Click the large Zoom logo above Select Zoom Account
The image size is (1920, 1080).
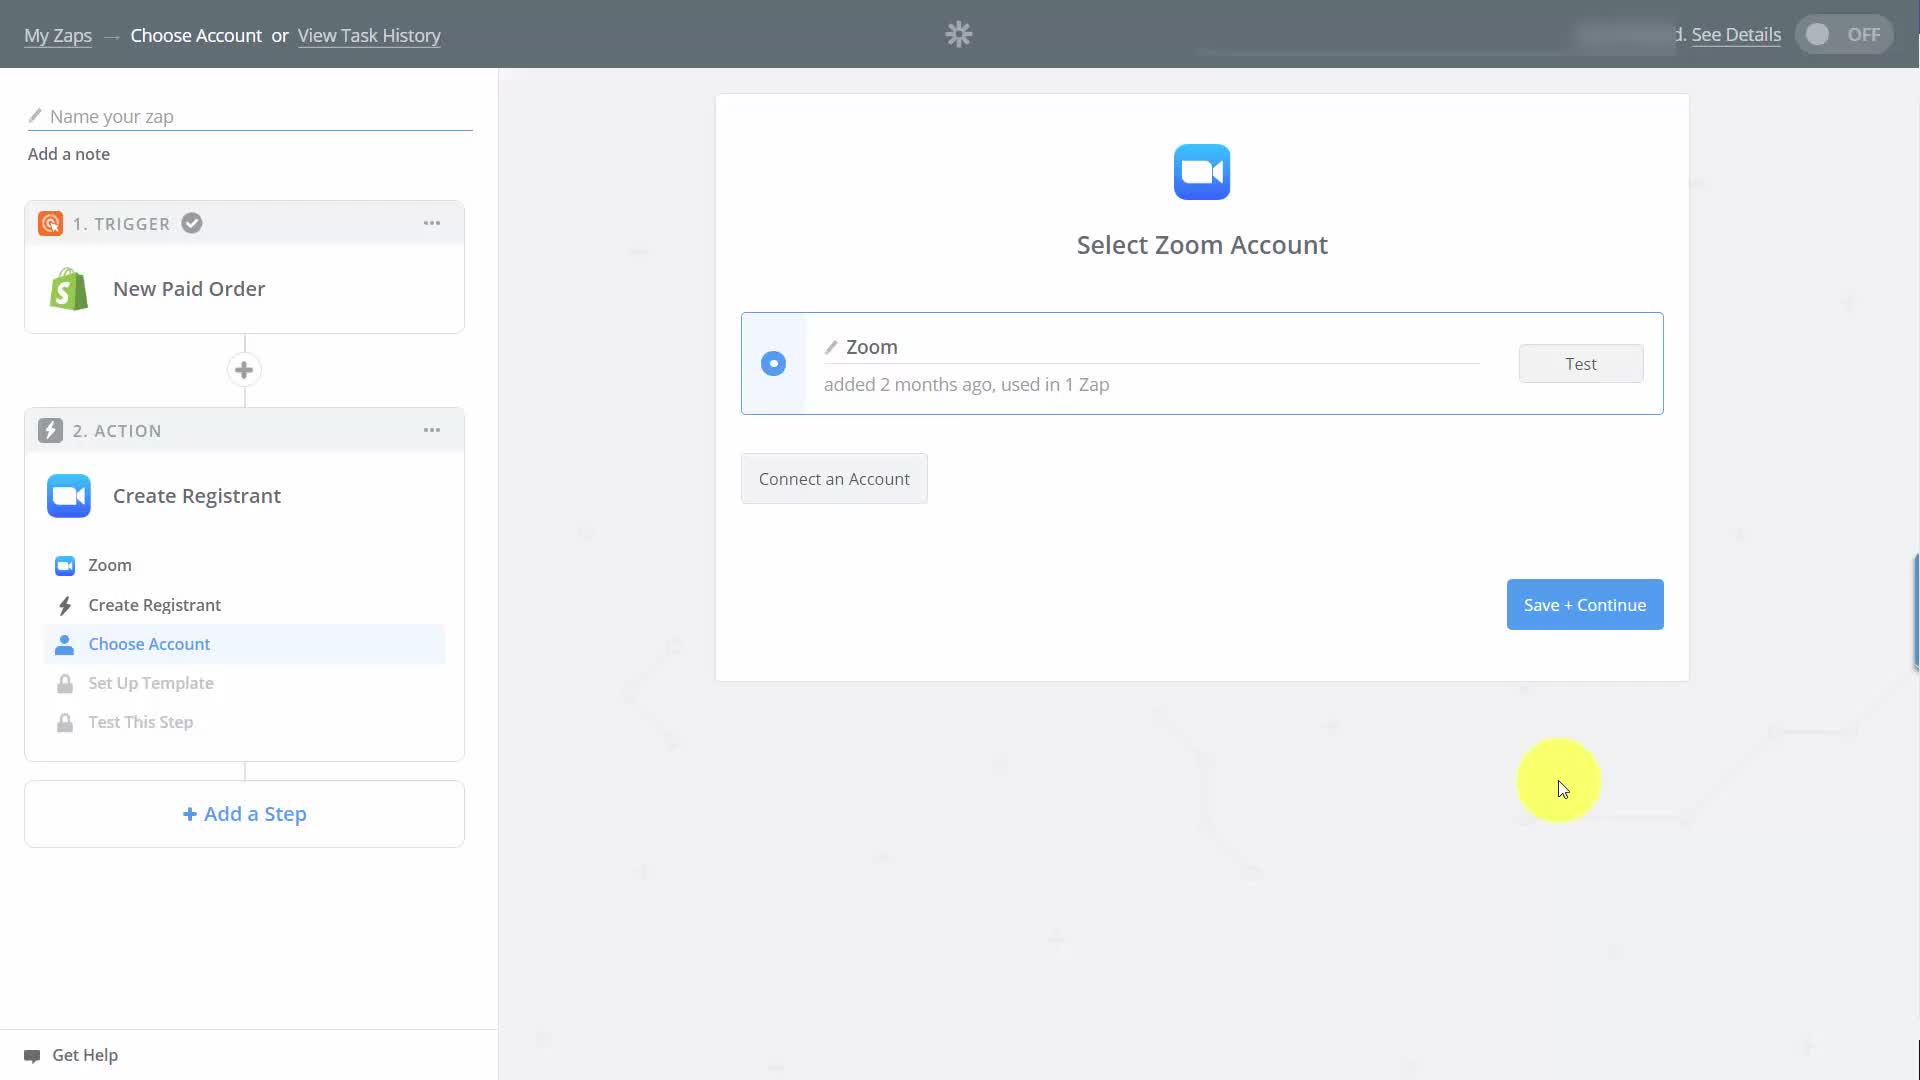click(1202, 172)
